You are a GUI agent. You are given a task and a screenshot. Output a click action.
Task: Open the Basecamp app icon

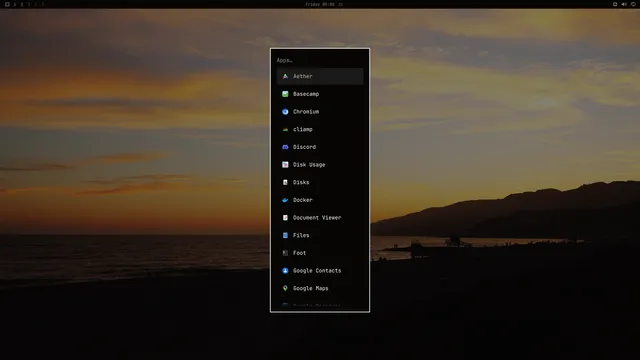(285, 94)
